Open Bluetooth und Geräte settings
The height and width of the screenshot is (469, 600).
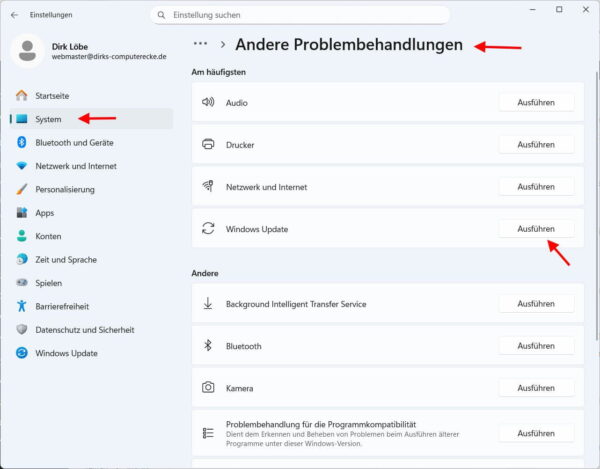click(91, 142)
